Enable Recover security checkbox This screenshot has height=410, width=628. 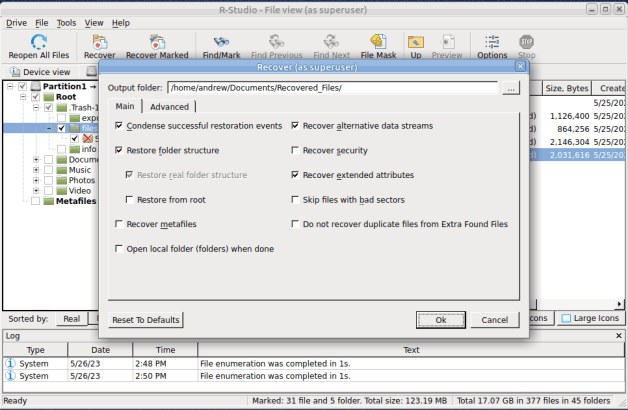coord(295,150)
